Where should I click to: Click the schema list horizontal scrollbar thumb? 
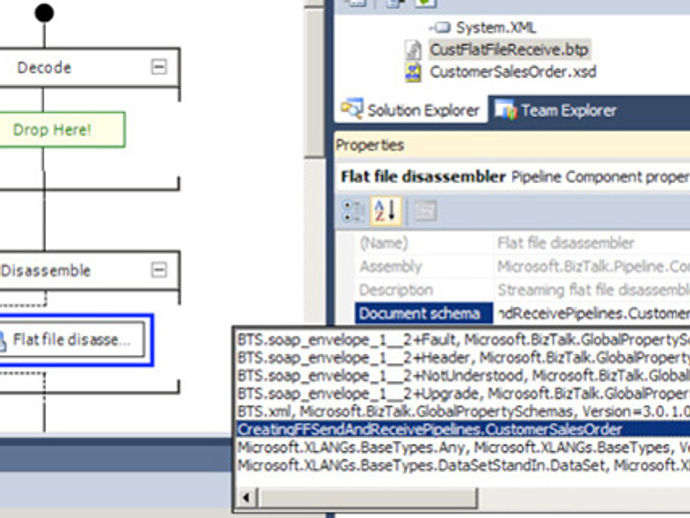click(367, 498)
